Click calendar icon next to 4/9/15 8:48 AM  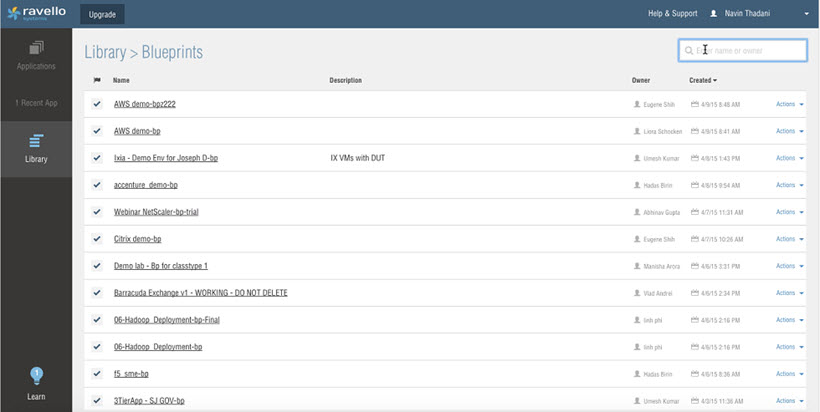click(x=695, y=104)
